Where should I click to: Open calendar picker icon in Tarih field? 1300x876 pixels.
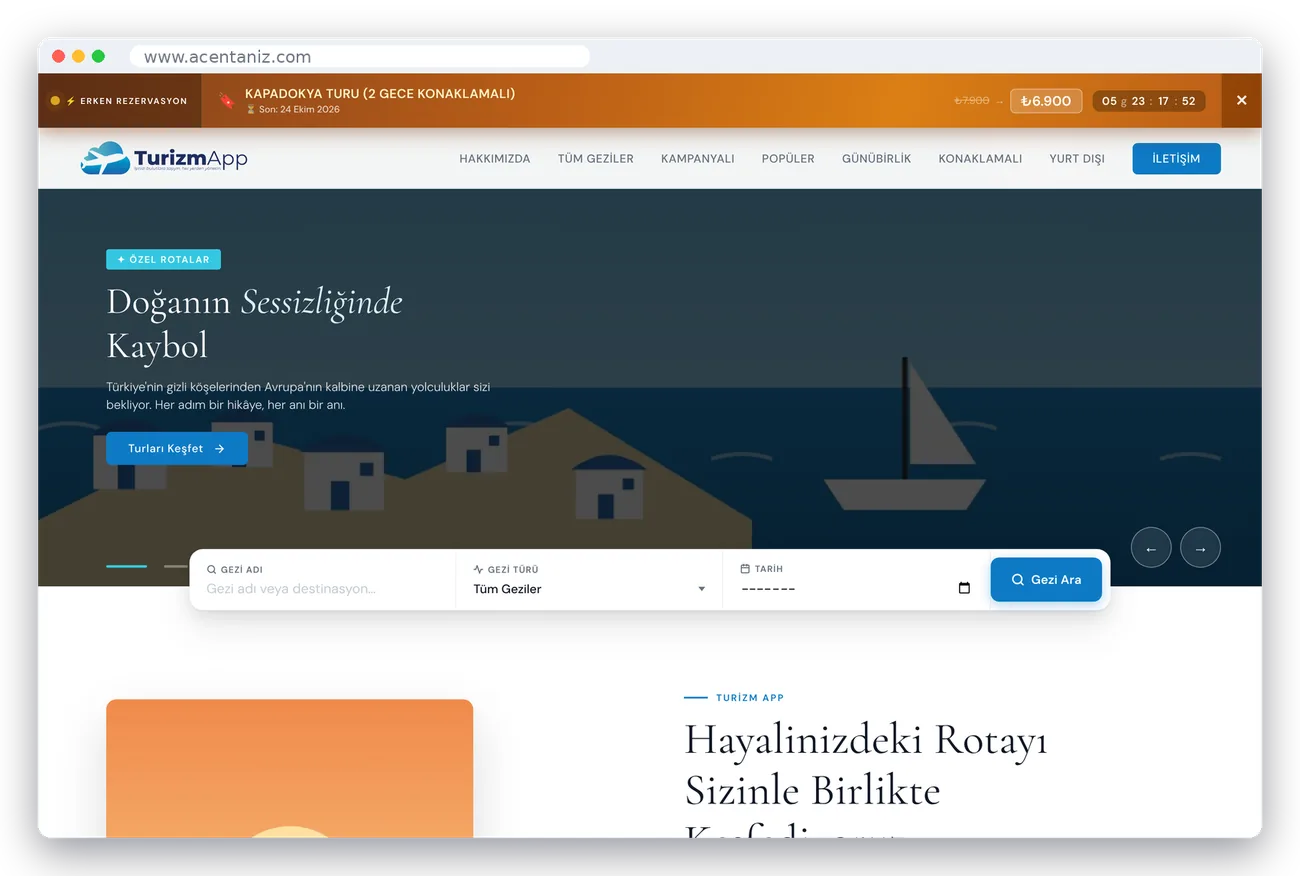click(x=964, y=588)
